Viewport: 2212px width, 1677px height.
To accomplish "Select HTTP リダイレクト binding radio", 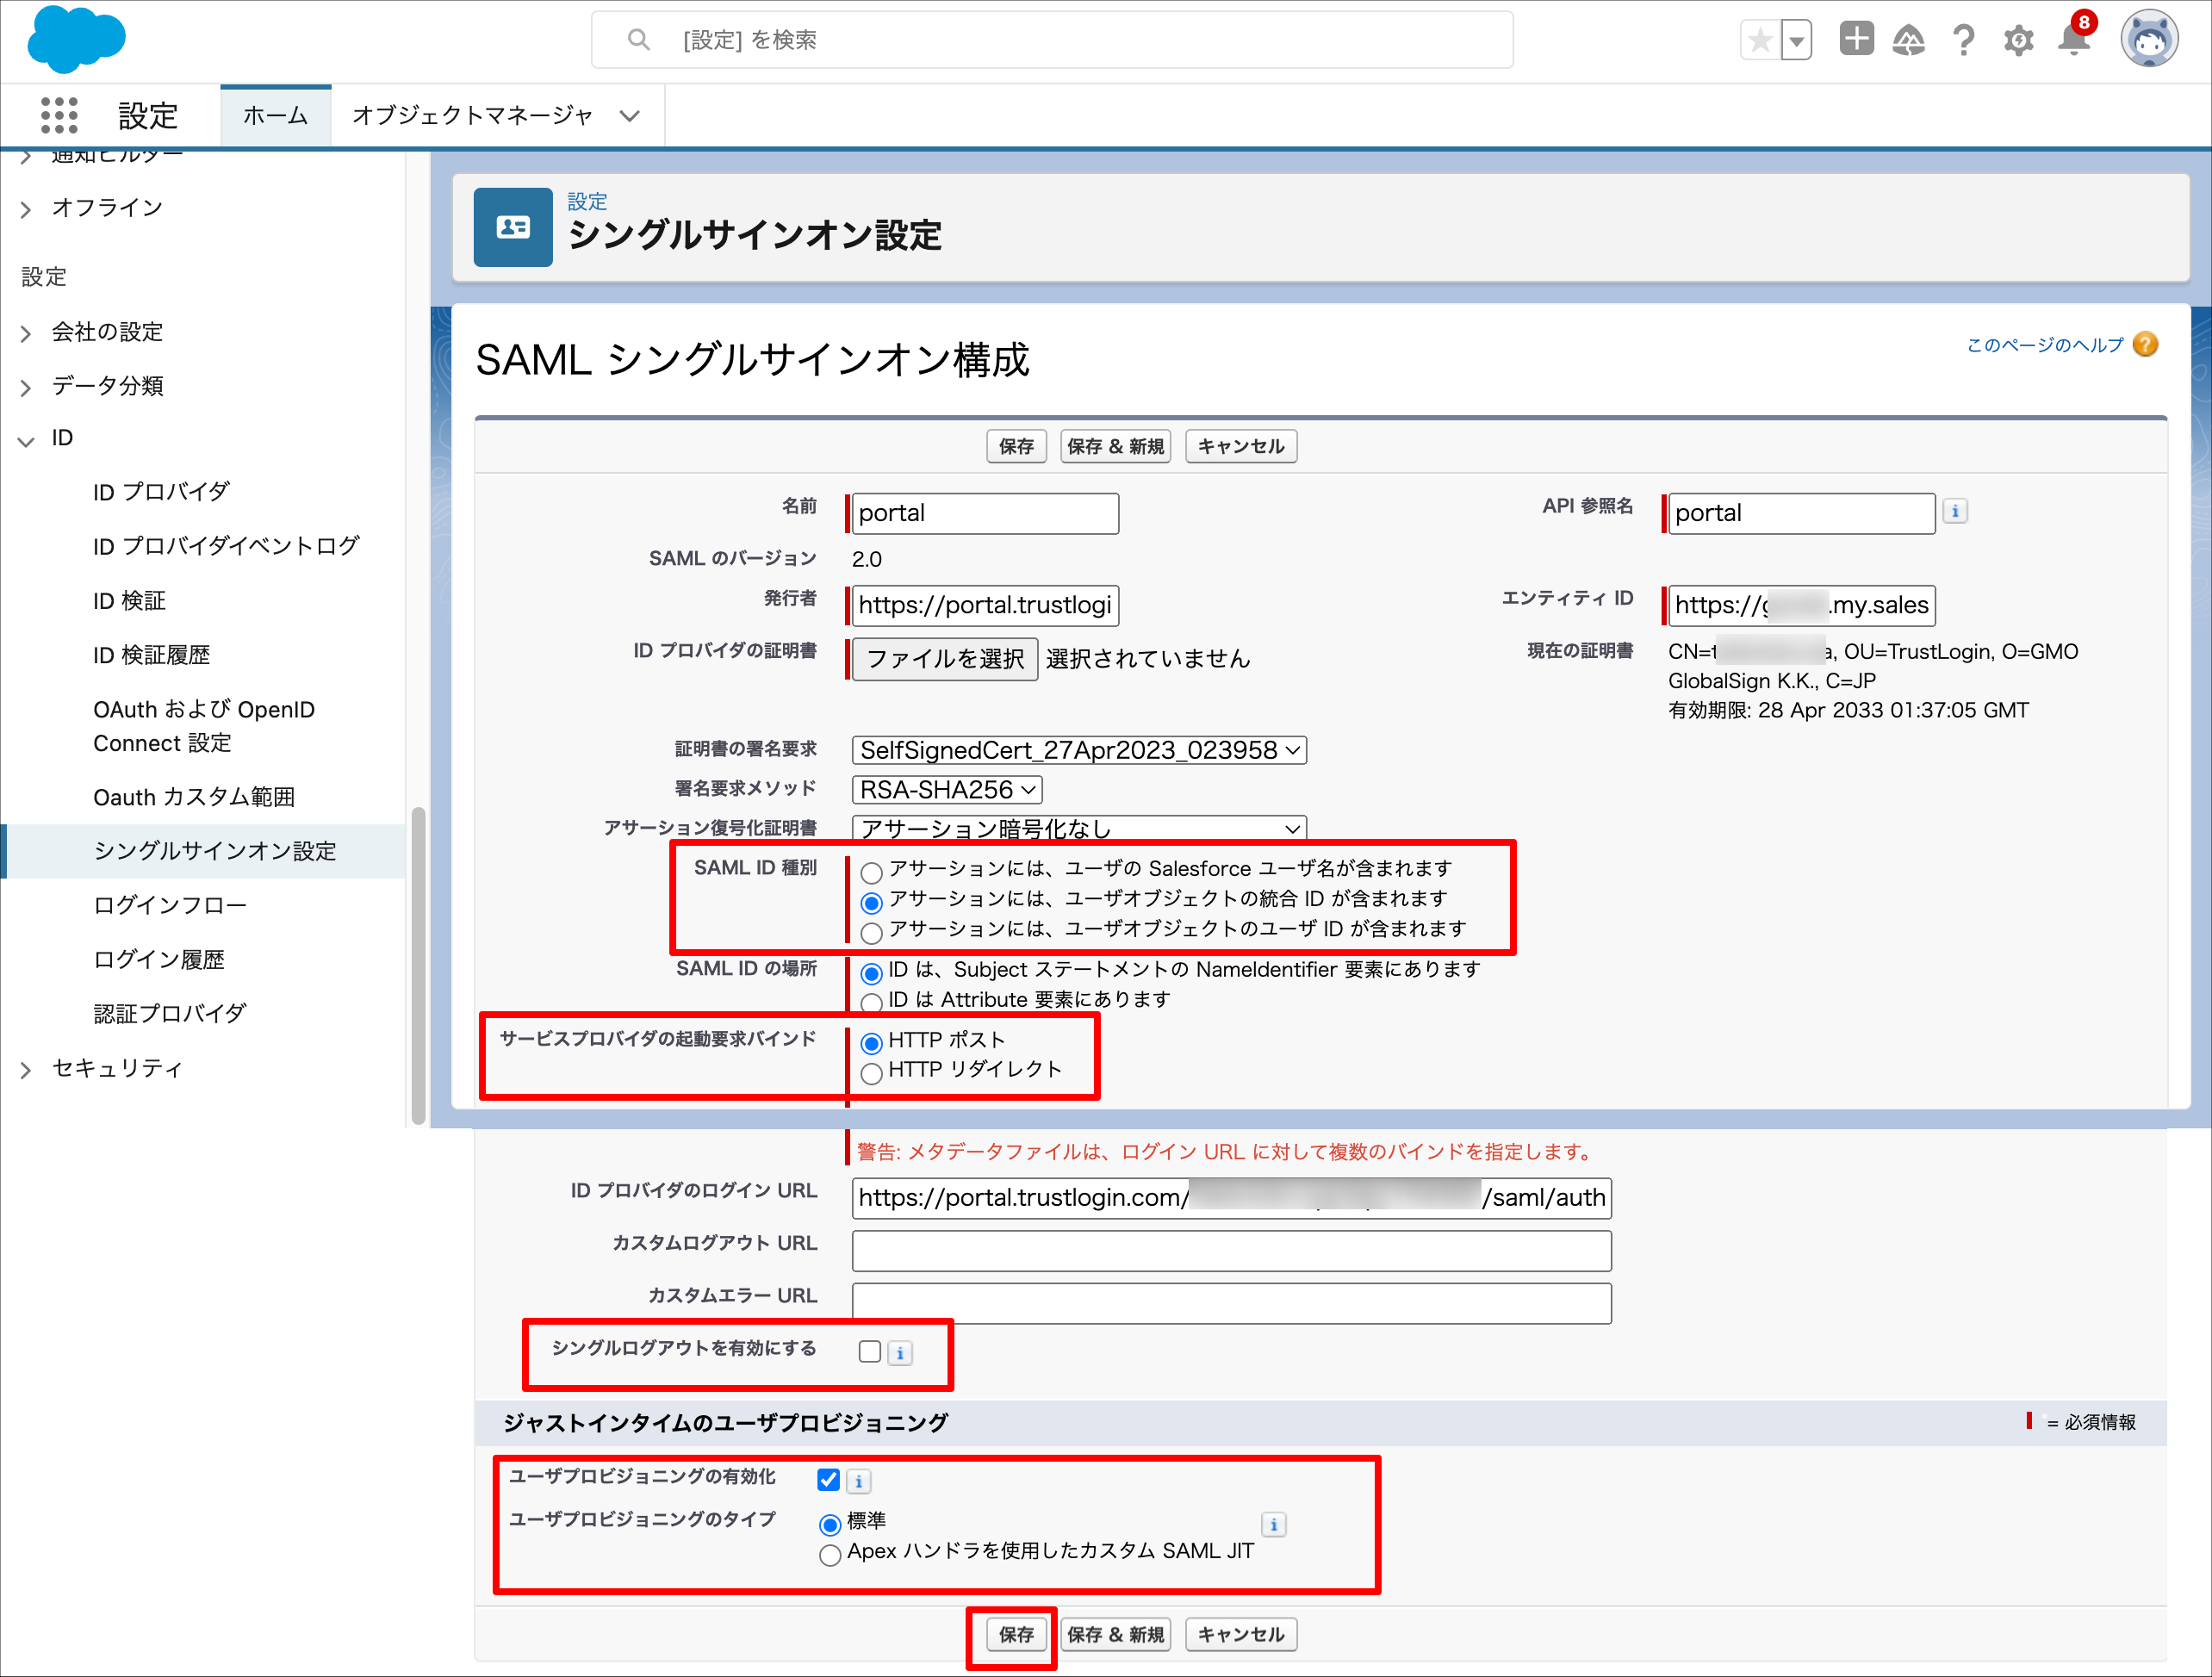I will click(x=871, y=1073).
